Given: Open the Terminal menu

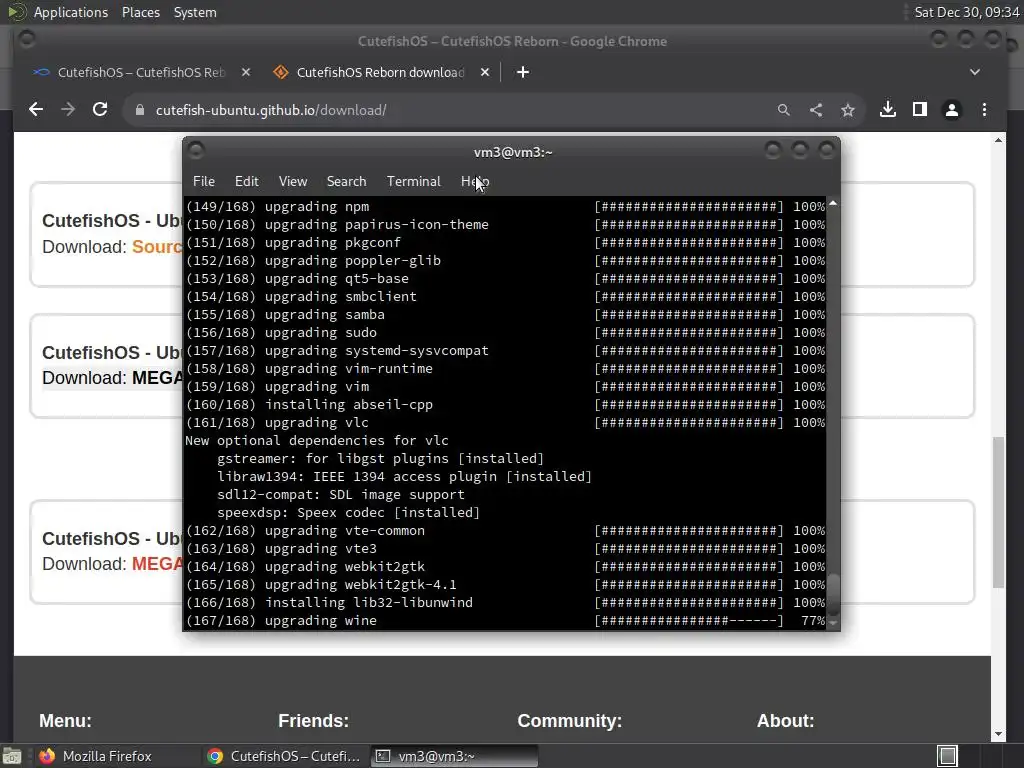Looking at the screenshot, I should point(413,182).
